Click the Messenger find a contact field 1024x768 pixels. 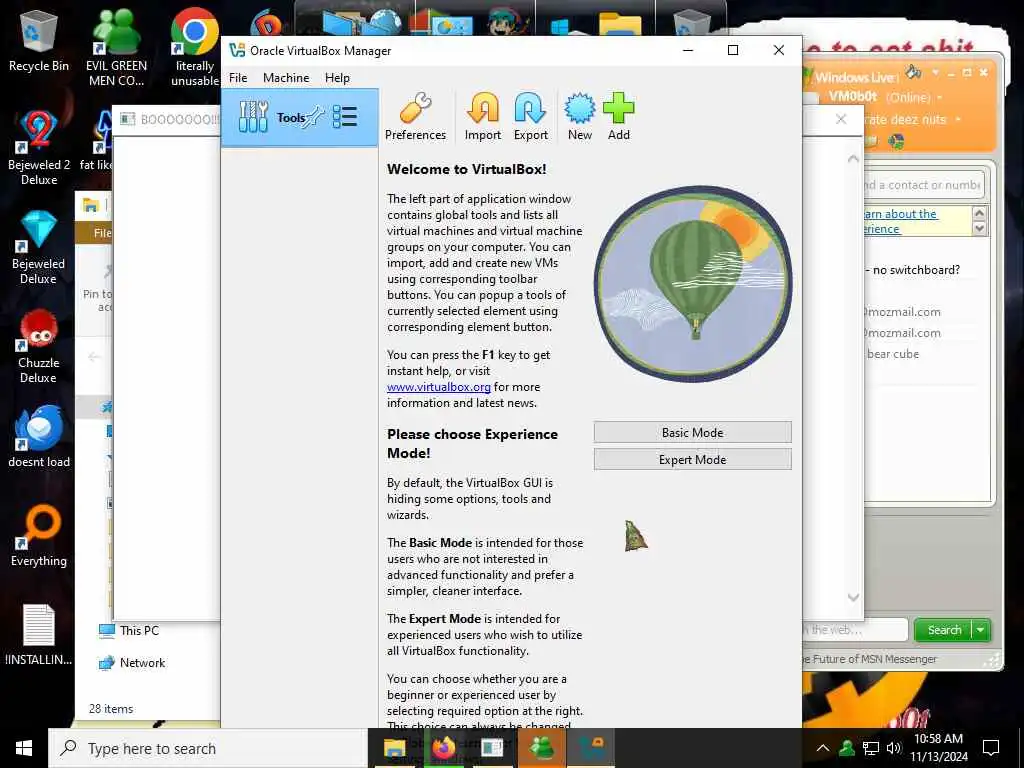coord(923,185)
